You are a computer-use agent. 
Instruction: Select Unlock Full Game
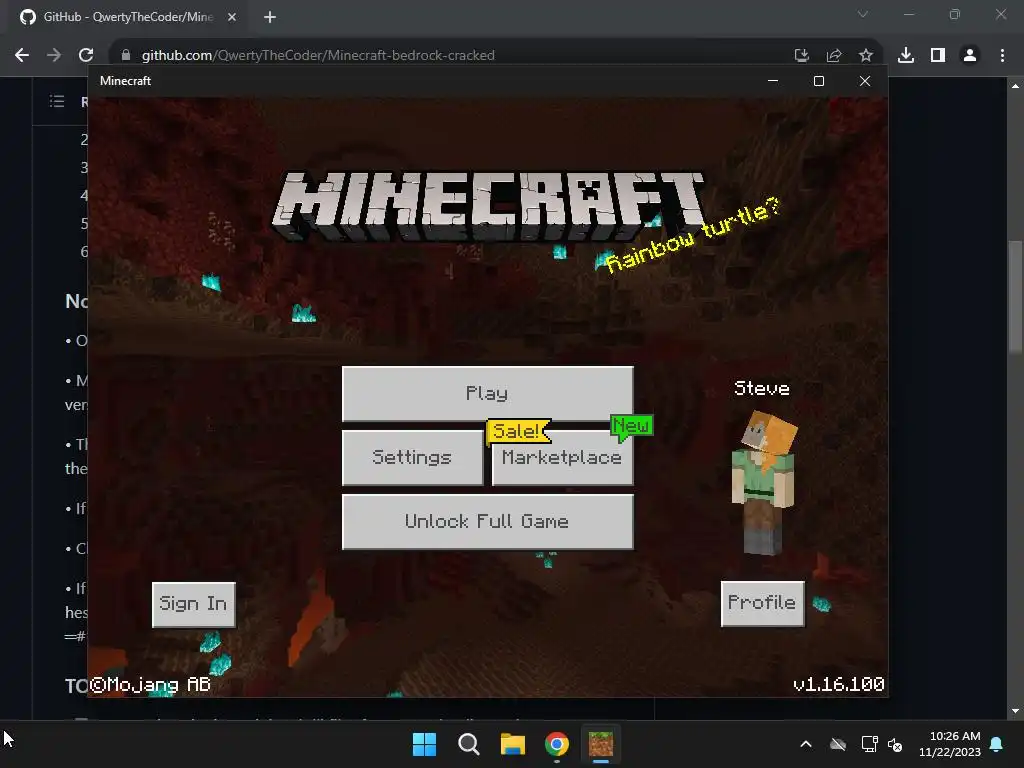pyautogui.click(x=487, y=521)
